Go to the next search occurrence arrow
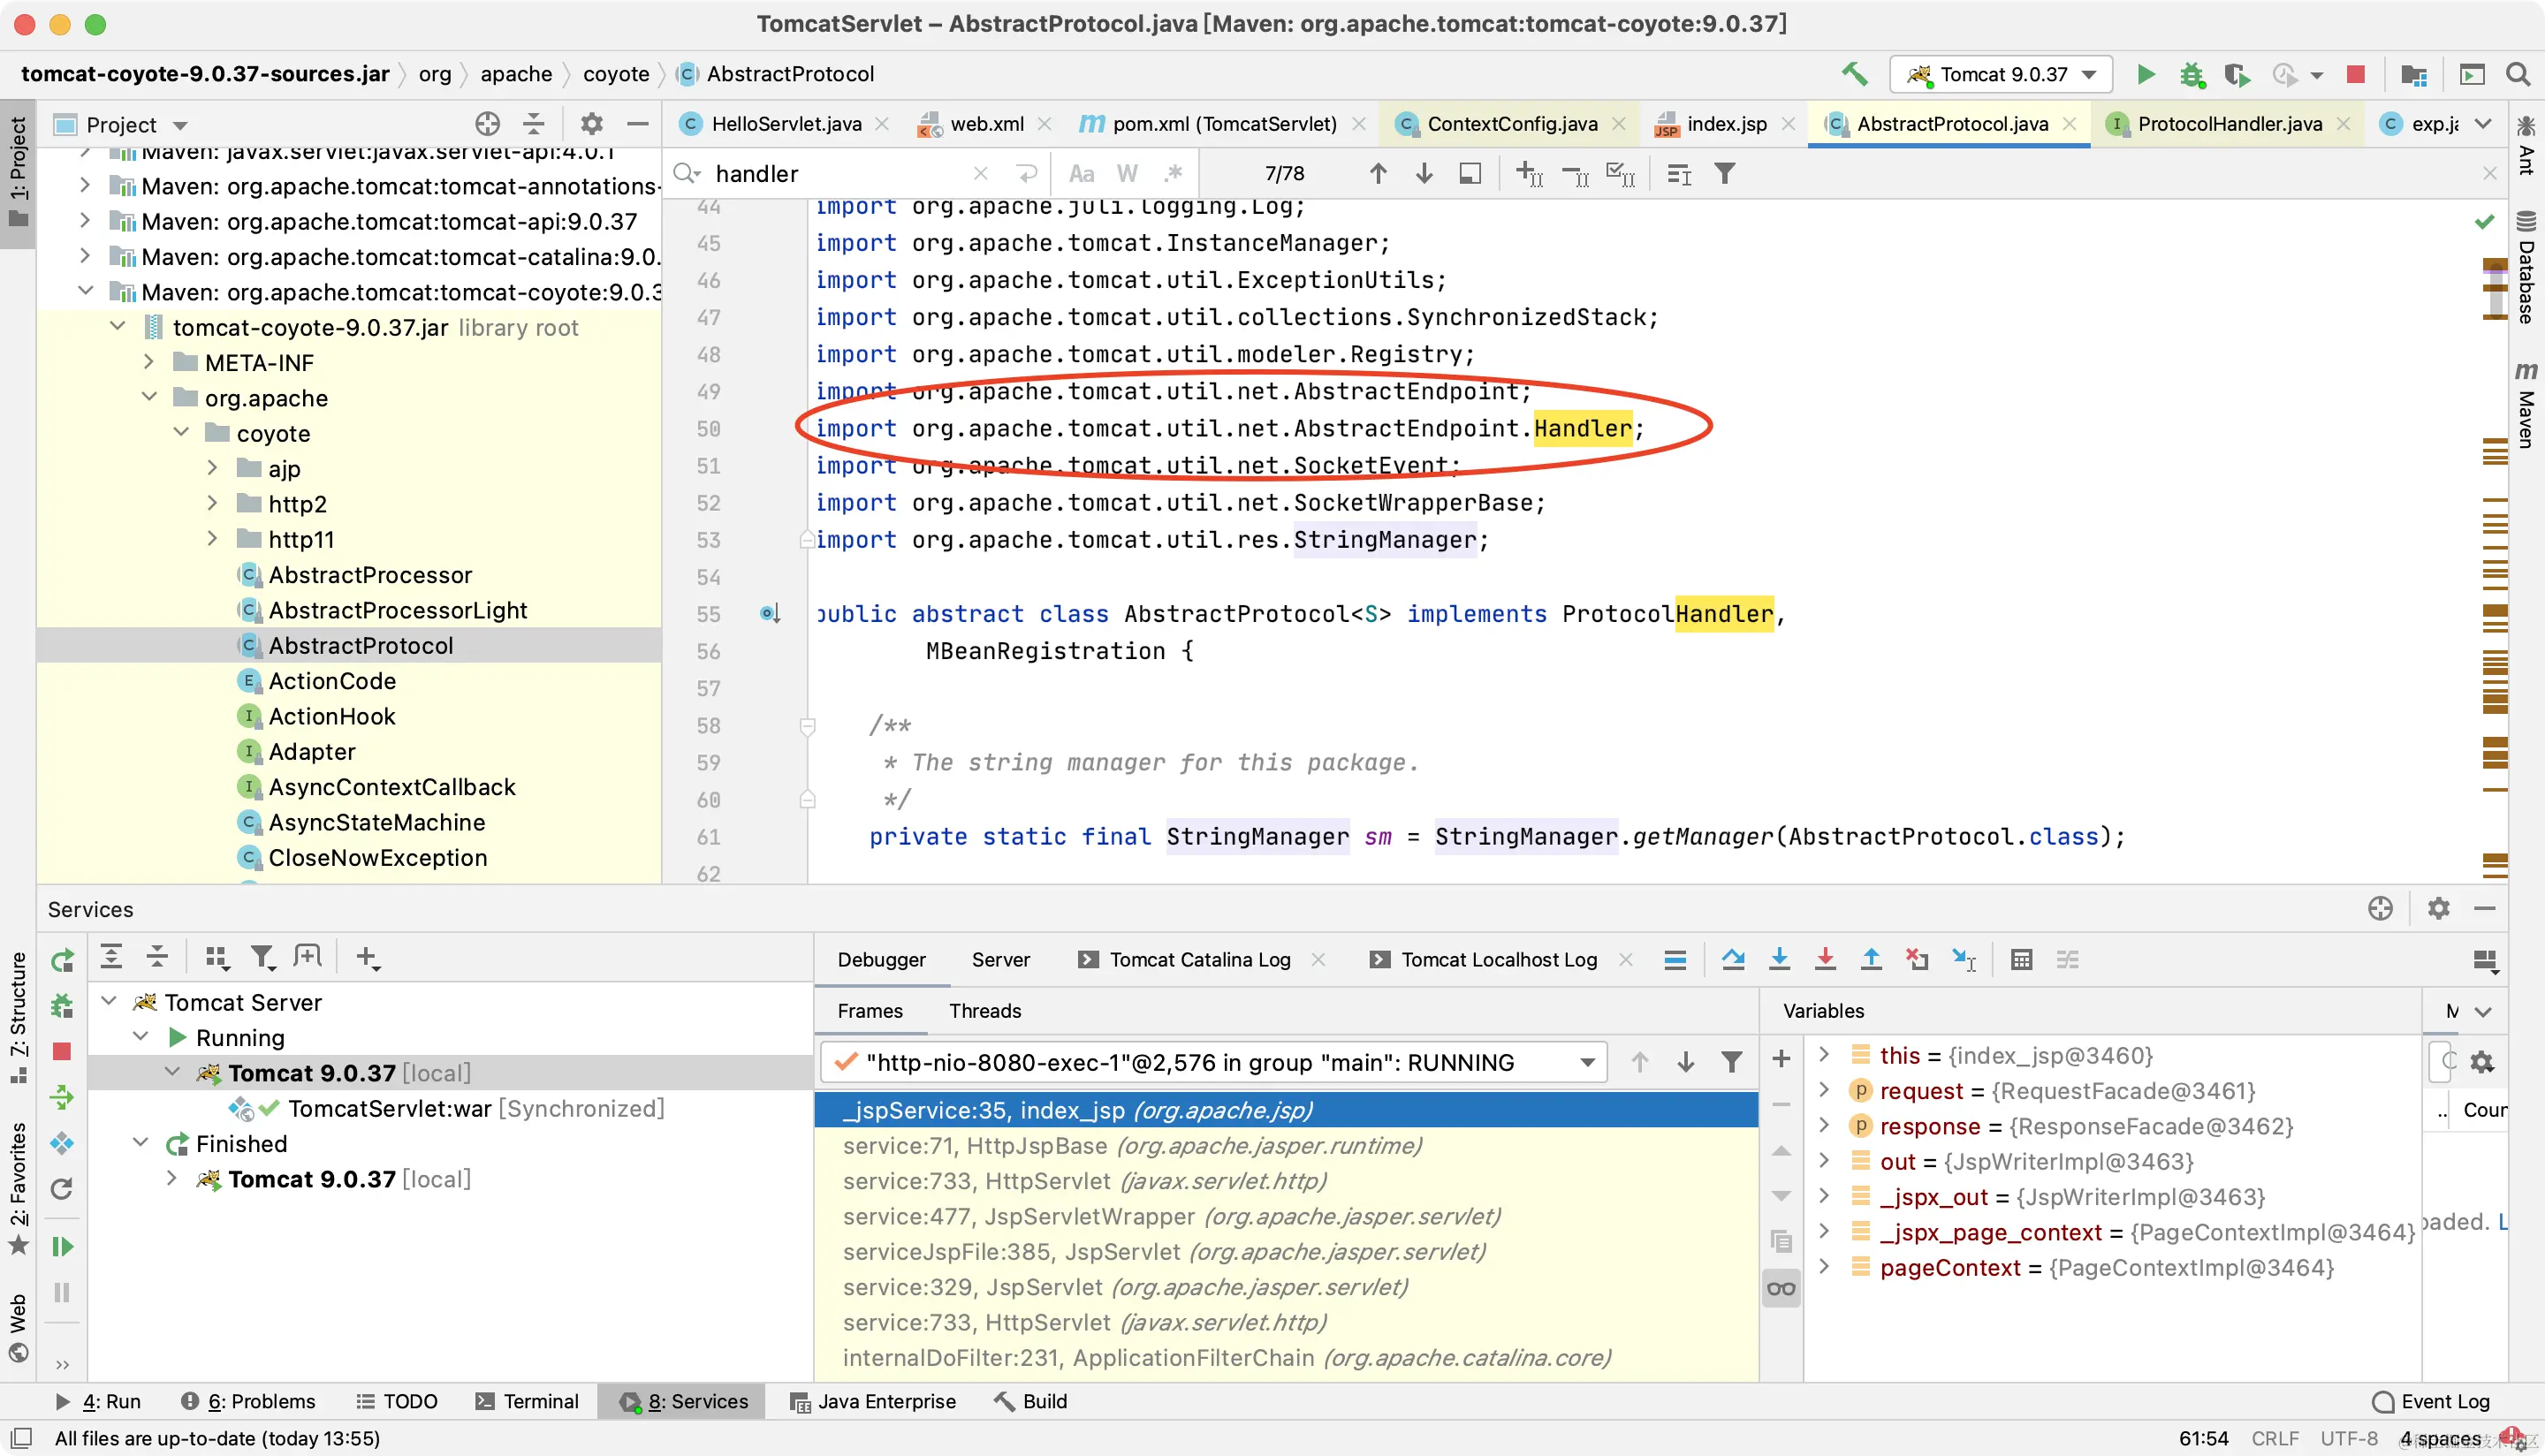2545x1456 pixels. pos(1424,174)
